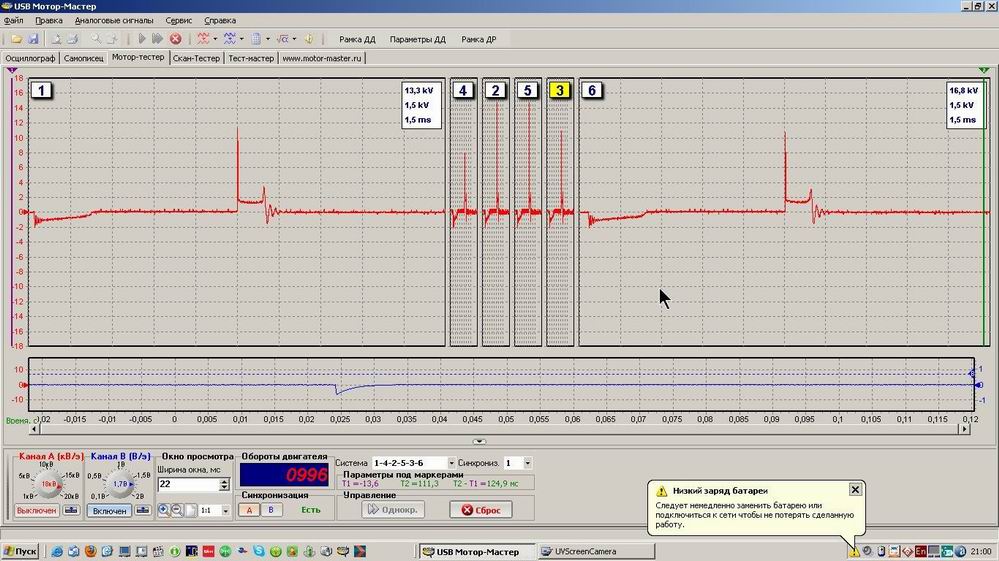
Task: Click the Канал B voltage range knob
Action: [120, 484]
